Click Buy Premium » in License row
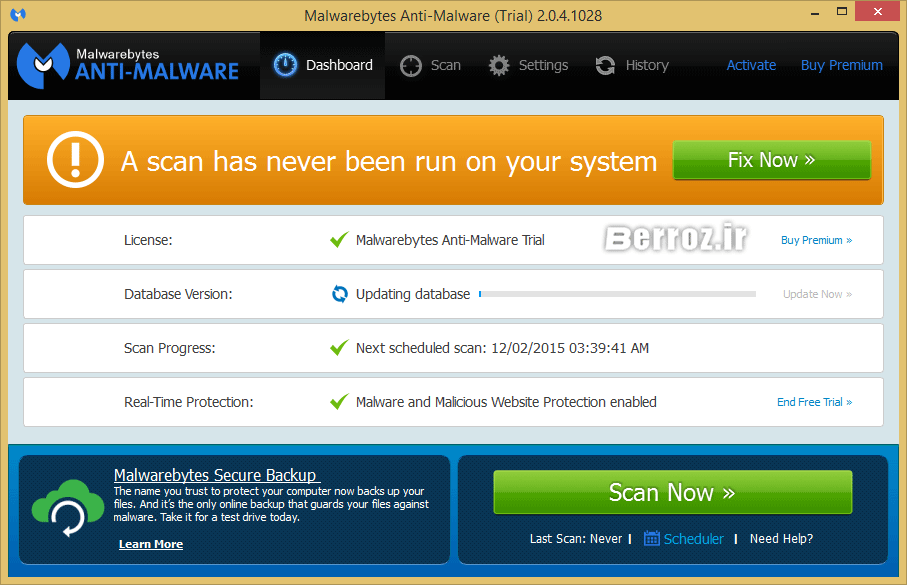The height and width of the screenshot is (585, 907). (816, 240)
